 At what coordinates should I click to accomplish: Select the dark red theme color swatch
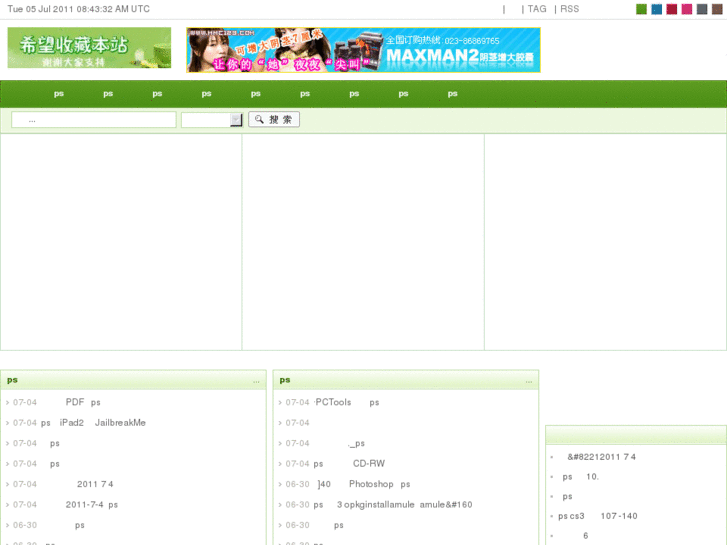672,9
